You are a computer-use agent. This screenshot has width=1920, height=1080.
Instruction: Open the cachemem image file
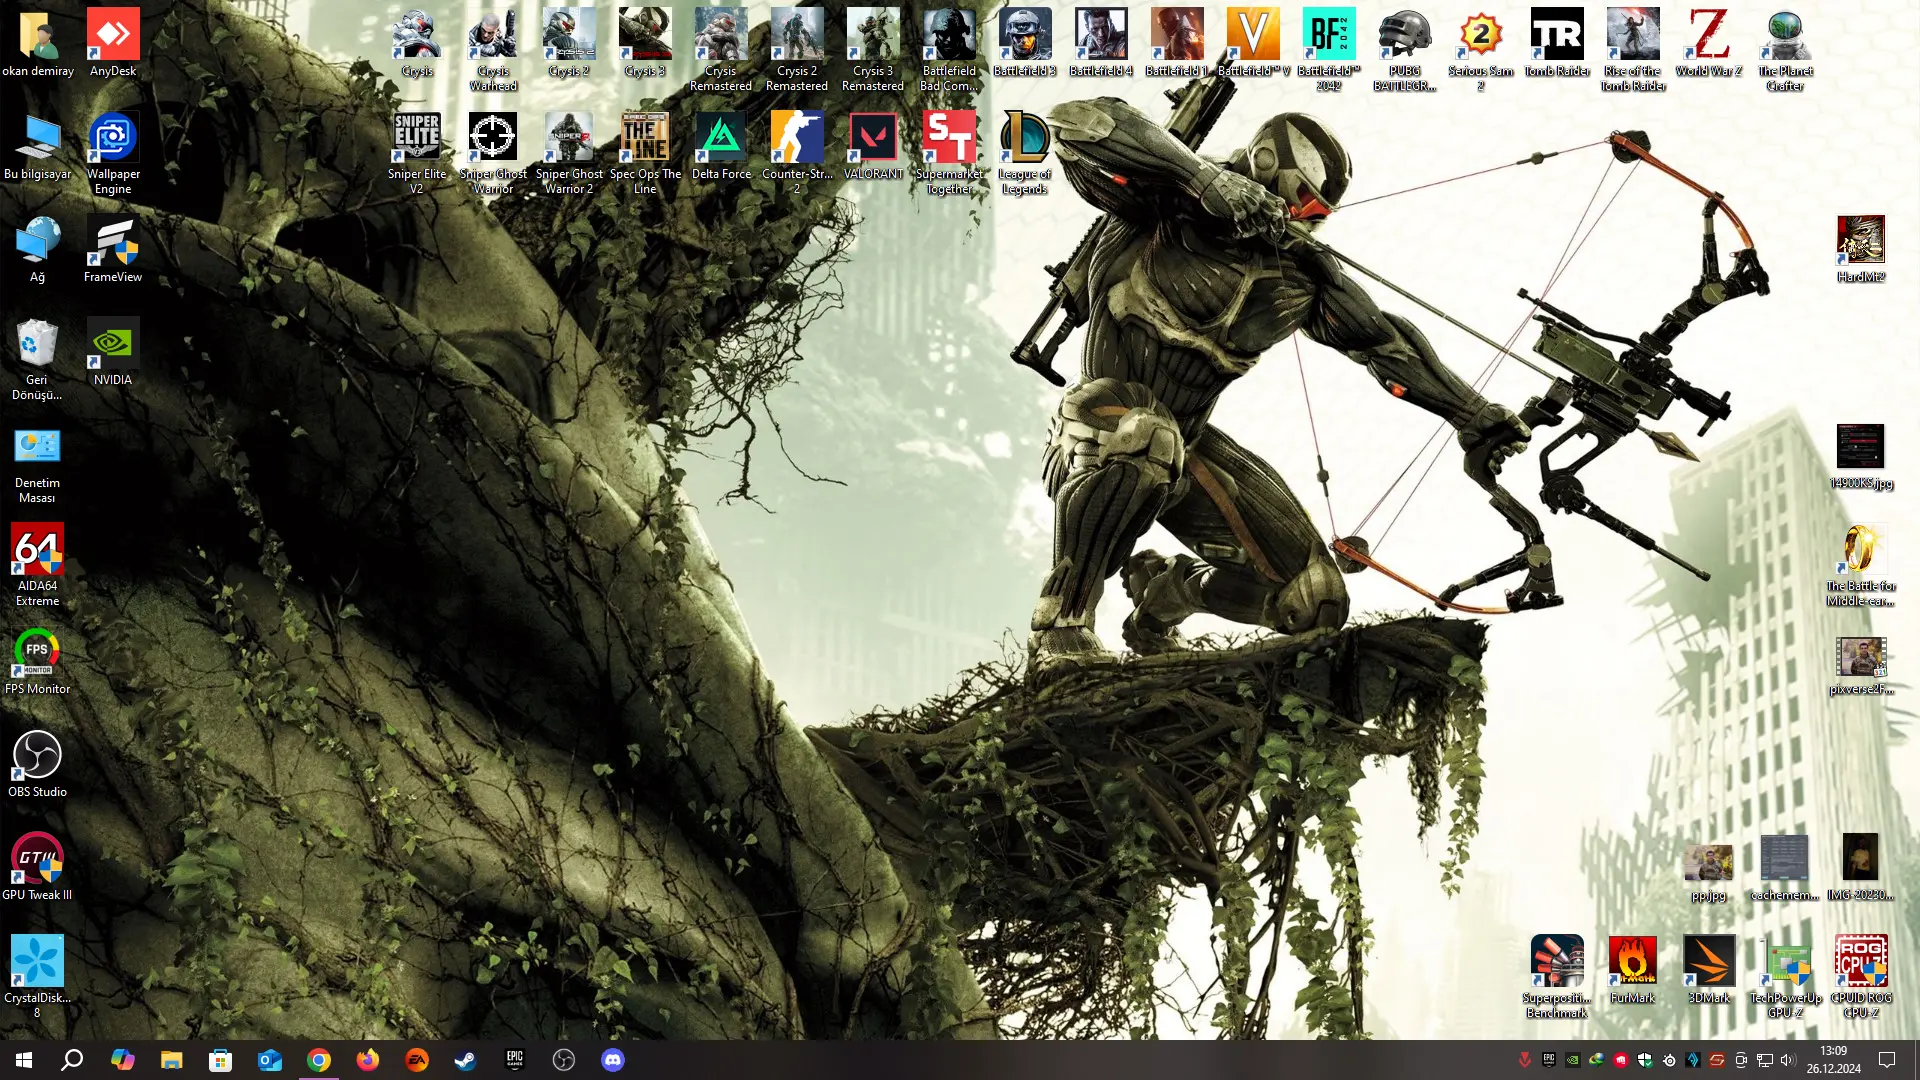point(1785,867)
